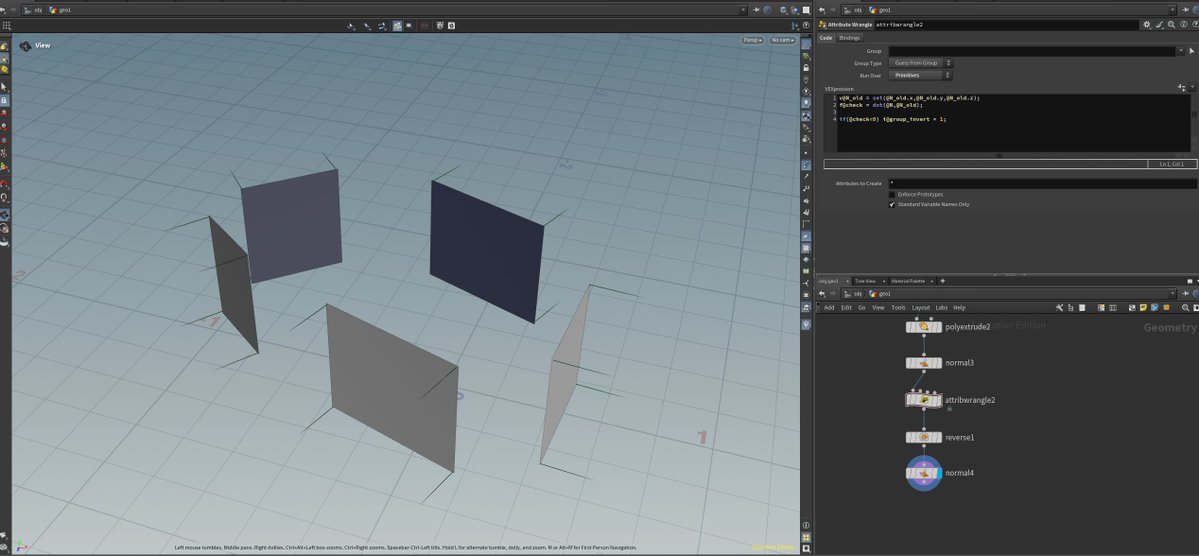1199x556 pixels.
Task: Open the Run Over dropdown
Action: click(x=920, y=75)
